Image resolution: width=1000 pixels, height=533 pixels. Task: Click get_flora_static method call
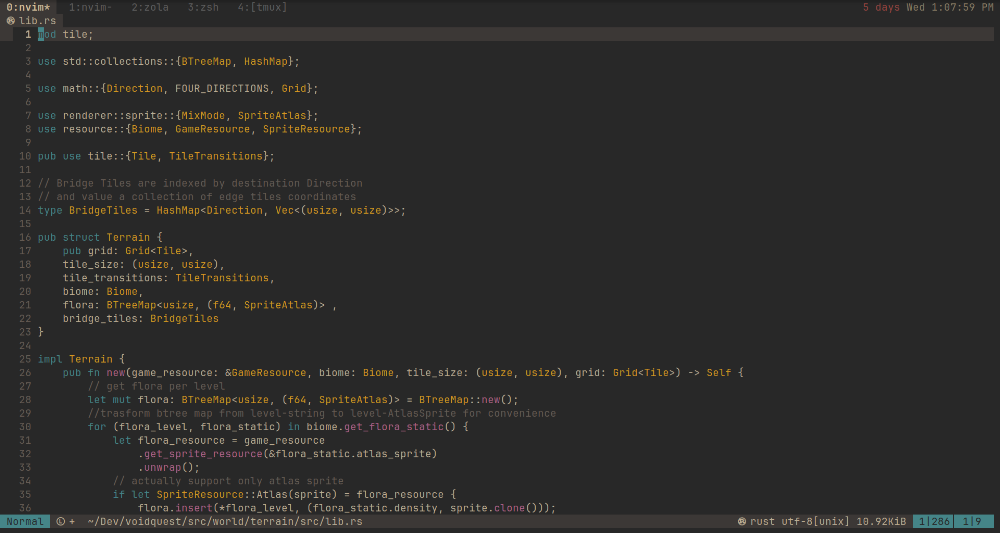(x=393, y=427)
